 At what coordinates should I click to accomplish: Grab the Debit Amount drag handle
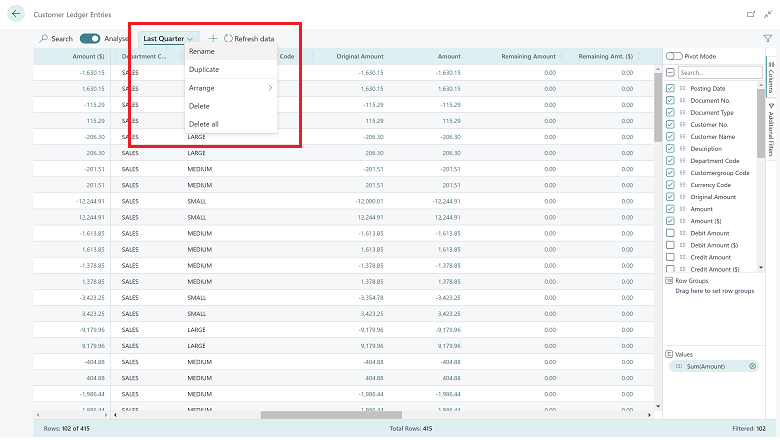point(682,233)
